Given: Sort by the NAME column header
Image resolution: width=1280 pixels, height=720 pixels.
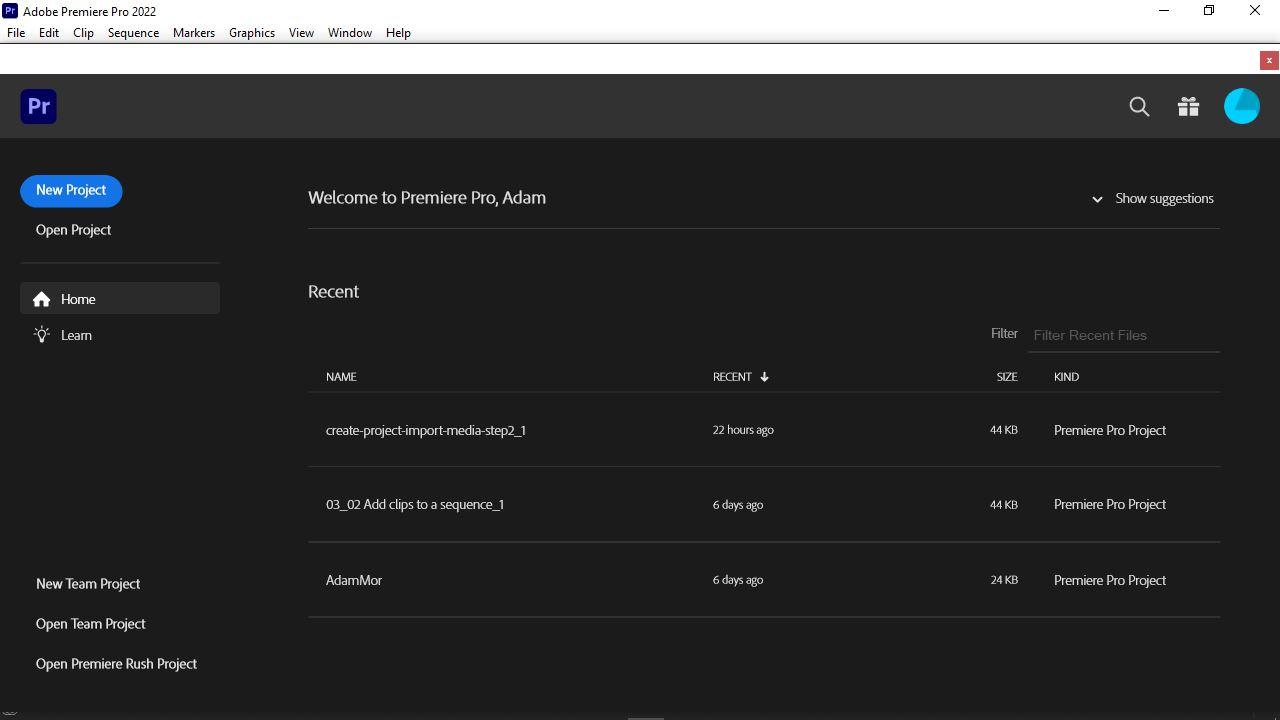Looking at the screenshot, I should pyautogui.click(x=341, y=377).
